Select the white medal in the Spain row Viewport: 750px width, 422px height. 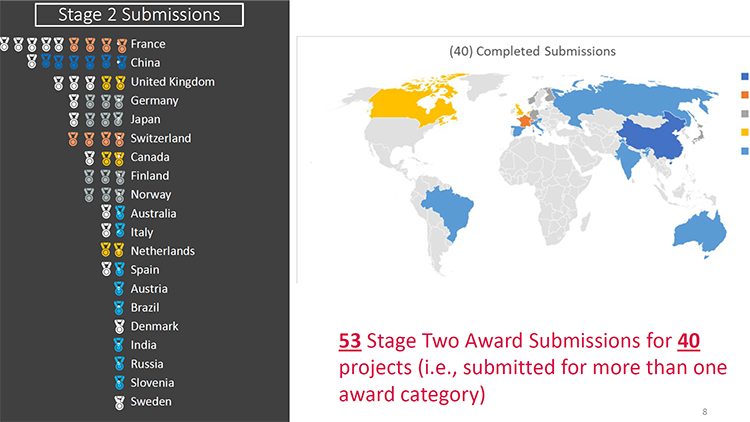(x=106, y=270)
